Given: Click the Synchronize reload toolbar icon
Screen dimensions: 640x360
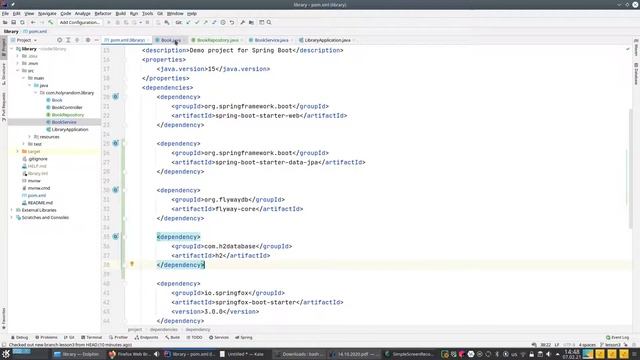Looking at the screenshot, I should click(x=22, y=22).
